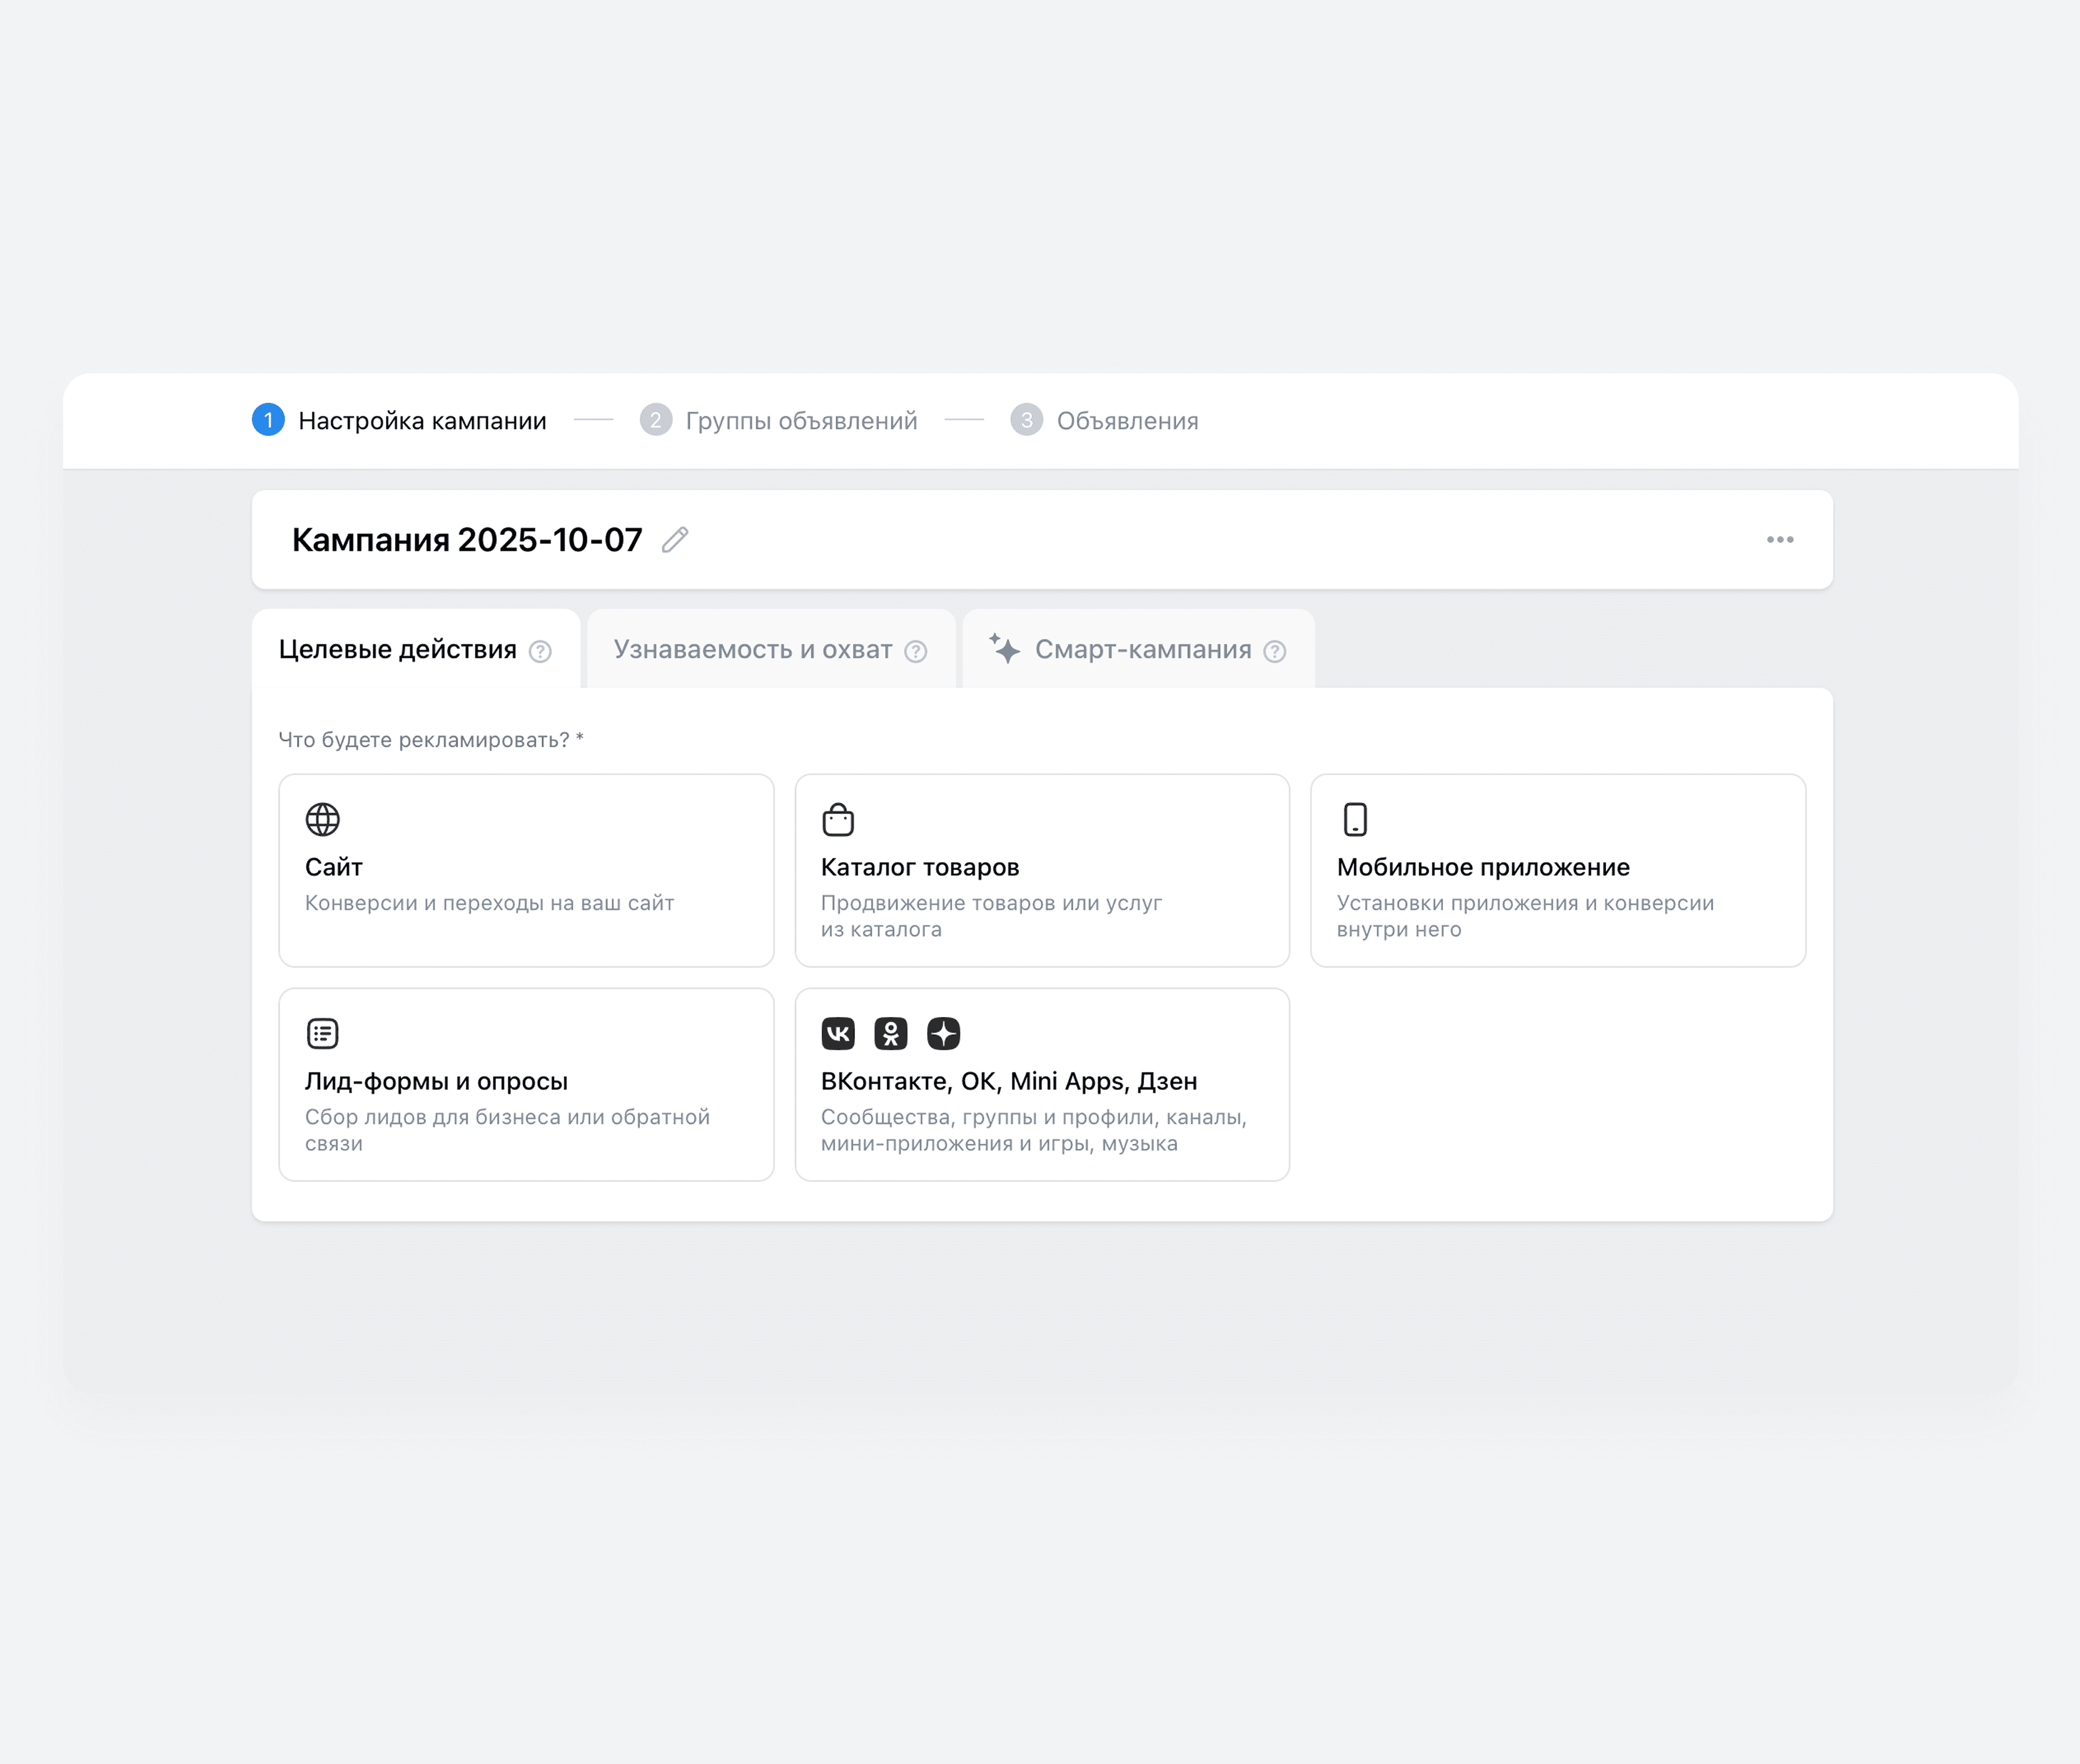The height and width of the screenshot is (1764, 2080).
Task: Select step 1 Настройка кампании
Action: (421, 421)
